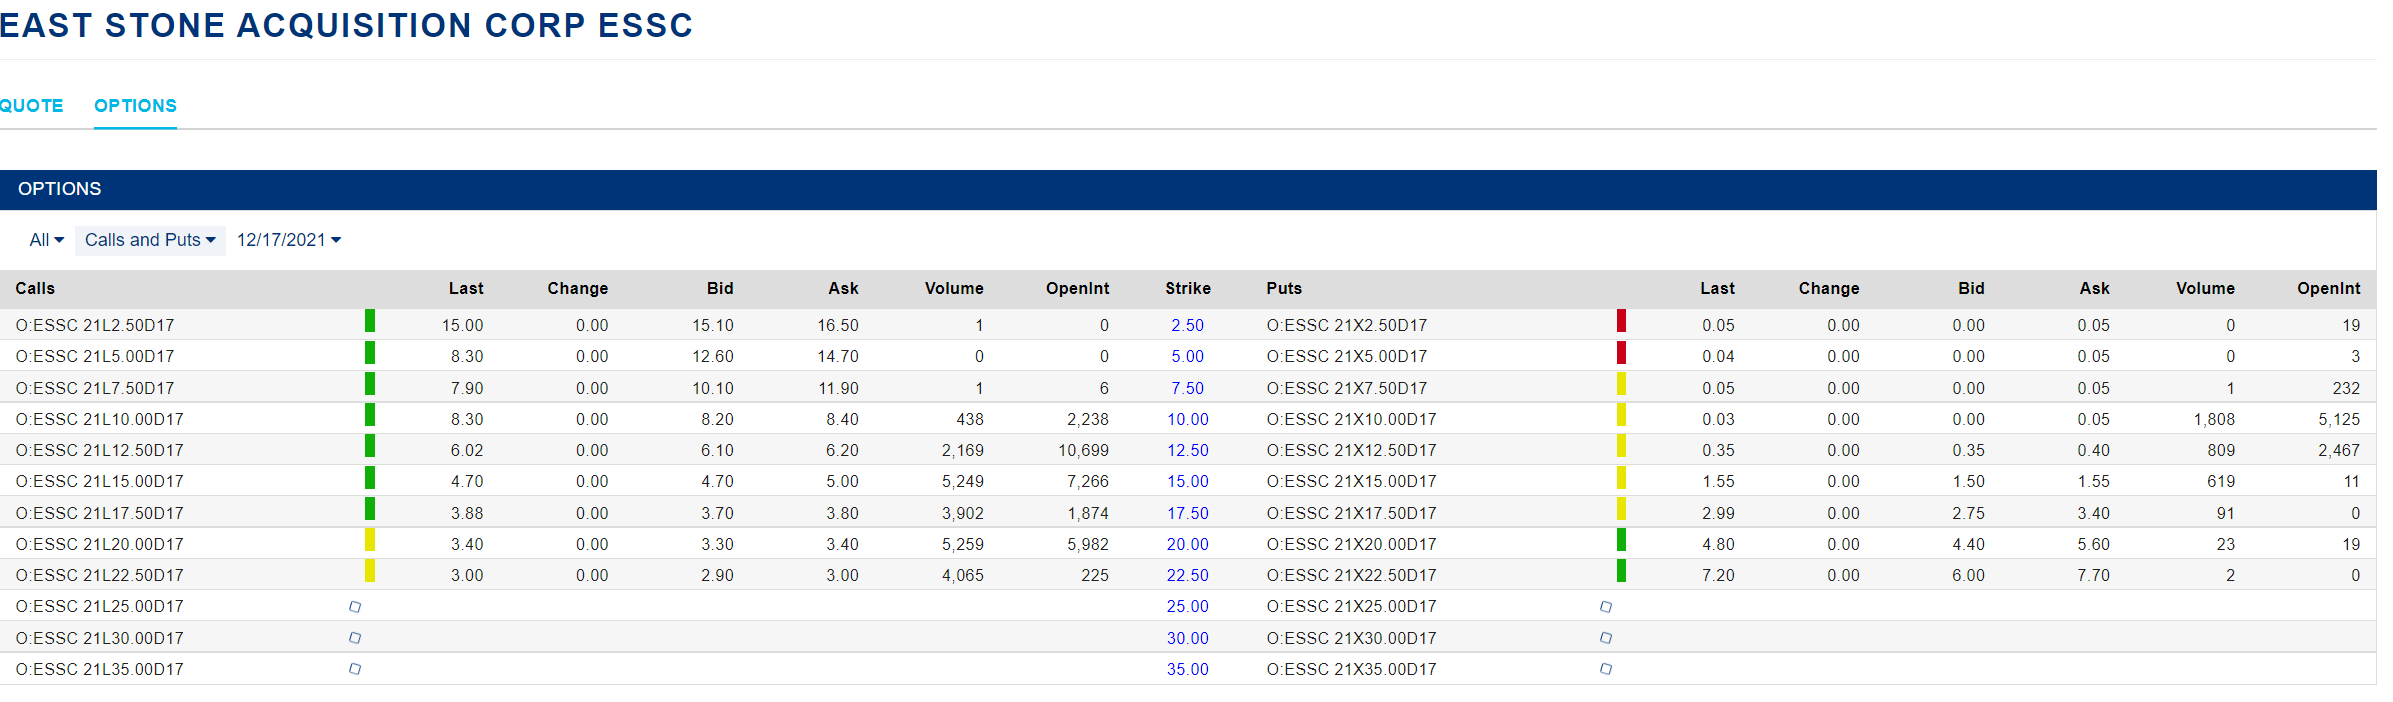Select put contract O:ESSC 21X7.50D17
This screenshot has width=2393, height=702.
(1347, 388)
